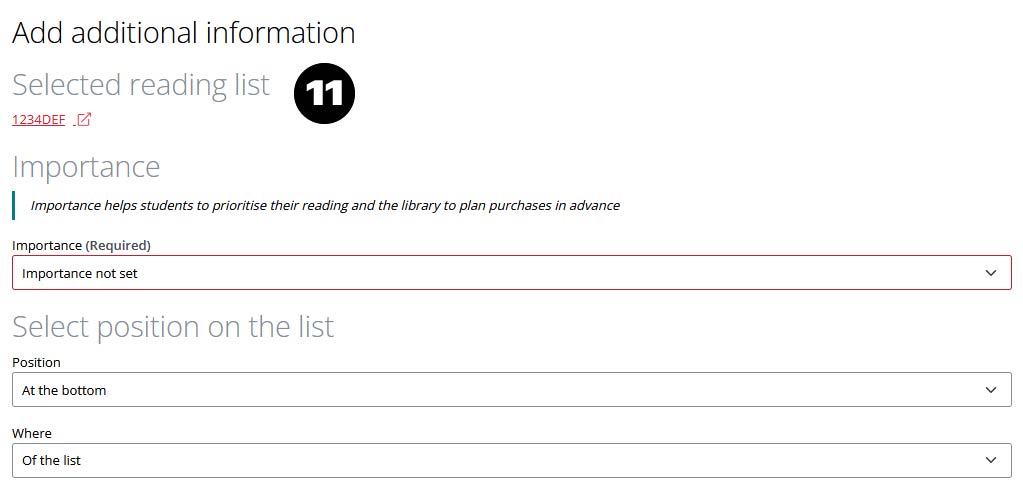Screen dimensions: 1023x491
Task: Click the 'Importance' field label text
Action: click(46, 245)
